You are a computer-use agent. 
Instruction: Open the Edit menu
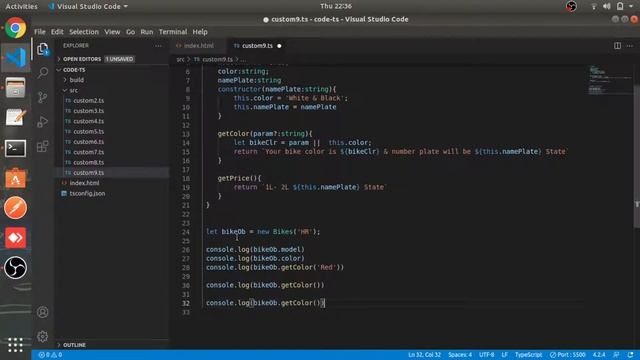click(x=57, y=32)
